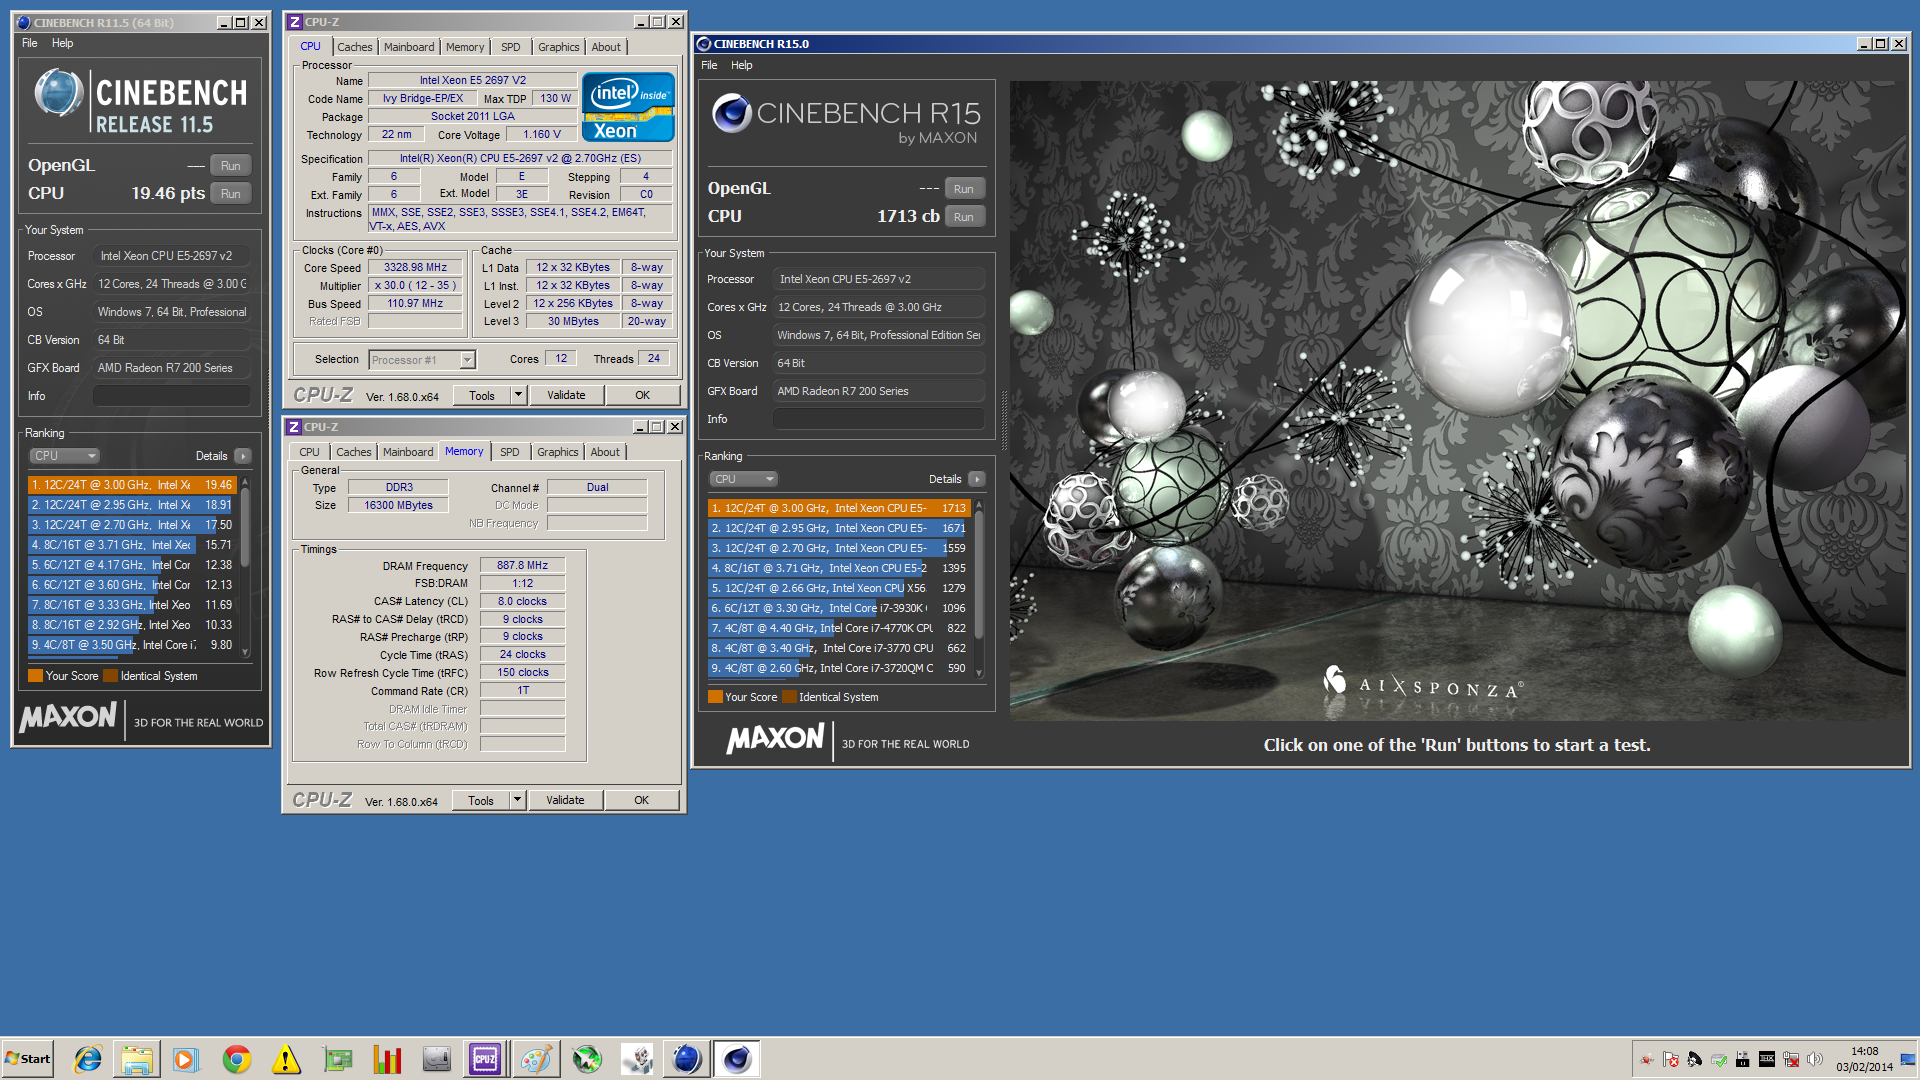Switch to CPU tab in lower CPU-Z window
The width and height of the screenshot is (1920, 1080).
310,452
